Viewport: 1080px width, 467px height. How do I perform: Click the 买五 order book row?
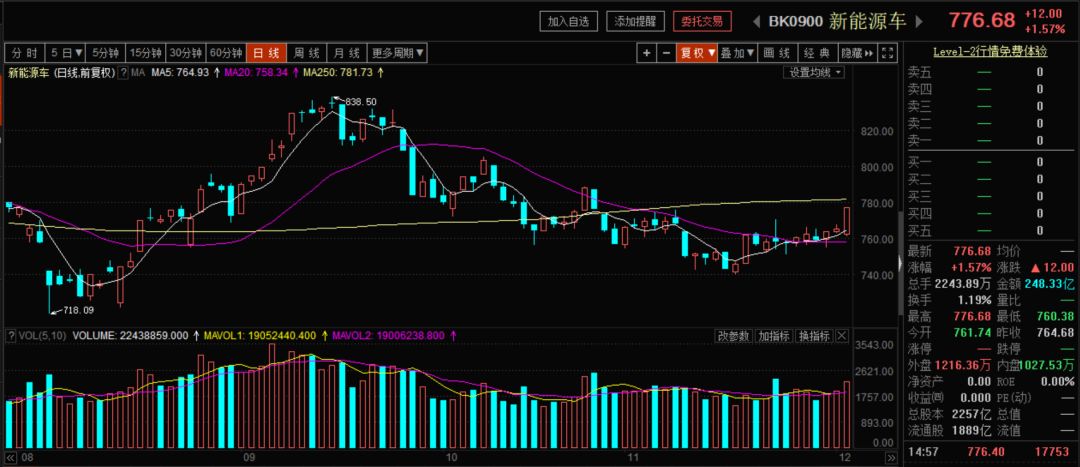point(990,231)
